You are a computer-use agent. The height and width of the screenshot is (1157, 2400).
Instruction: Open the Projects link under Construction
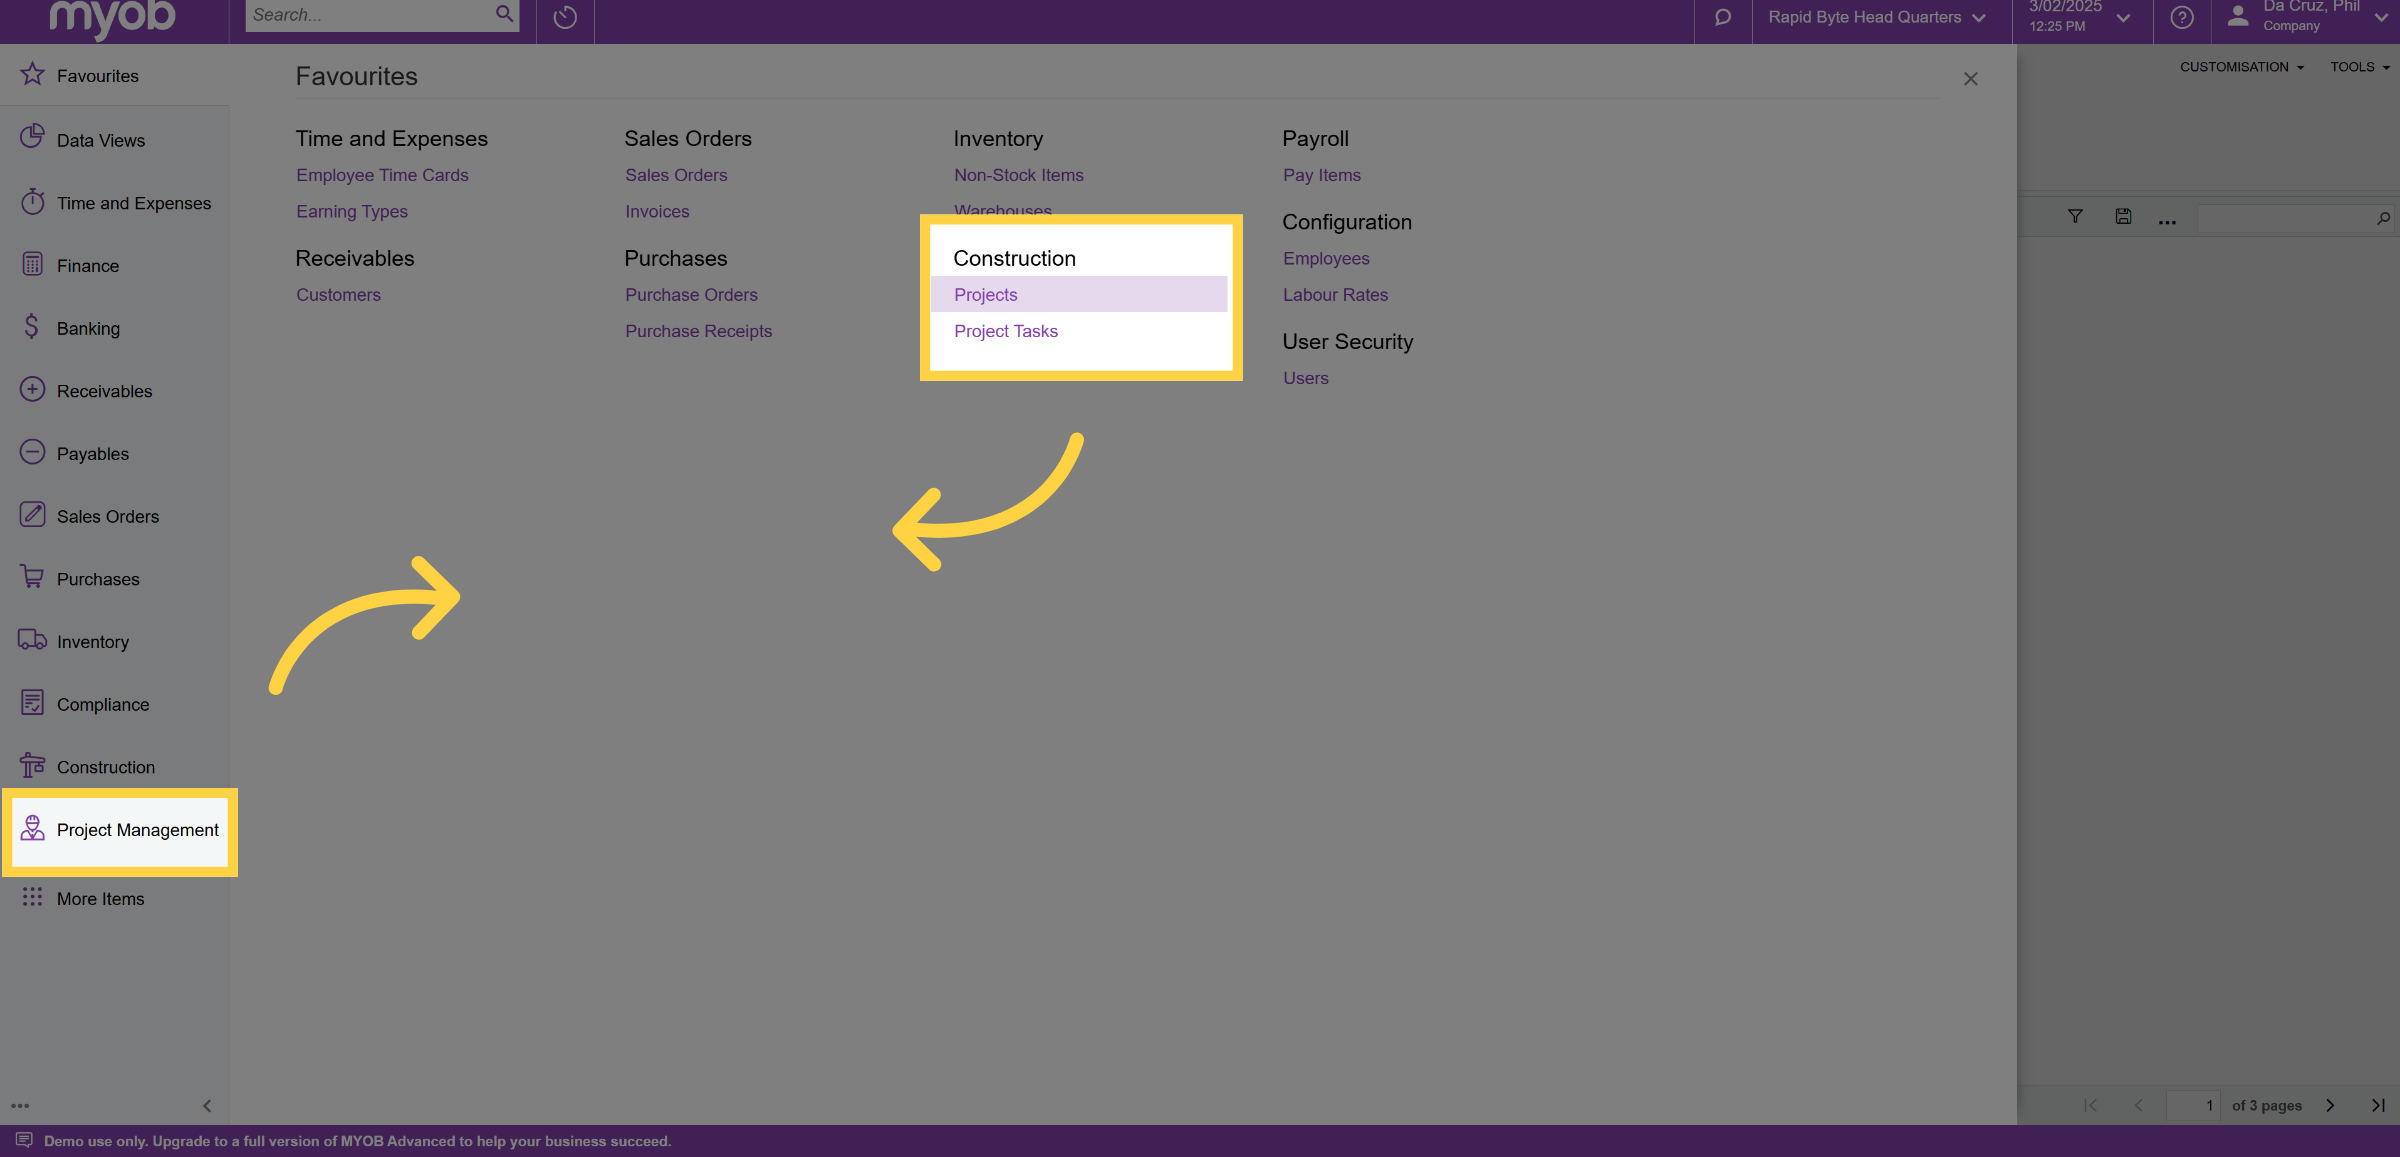pos(985,294)
